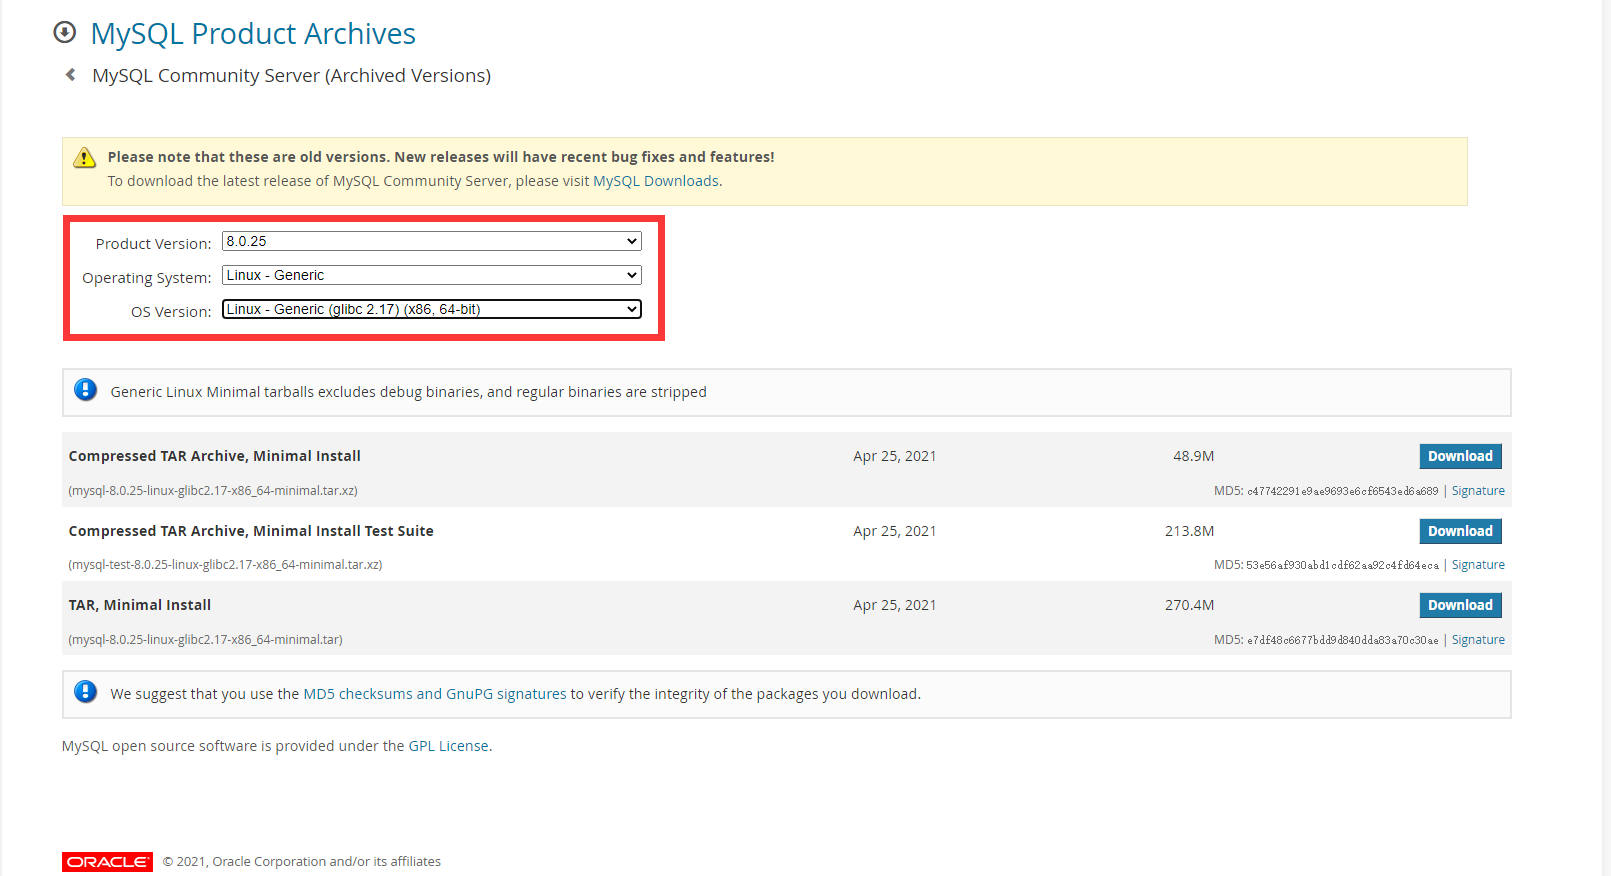Click the Product Version label
The width and height of the screenshot is (1611, 876).
(x=153, y=244)
